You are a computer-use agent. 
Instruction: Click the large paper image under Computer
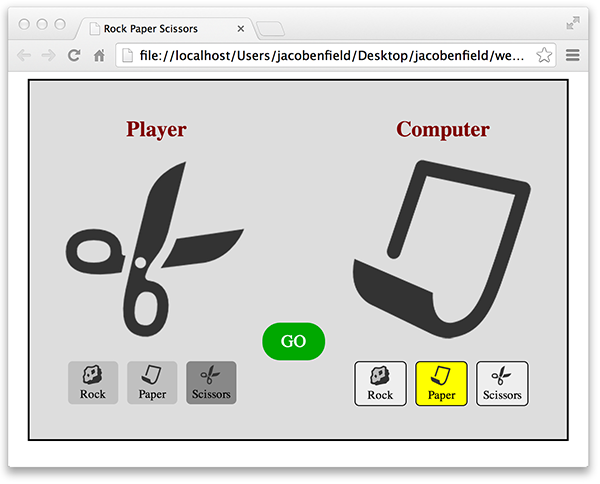[x=441, y=242]
